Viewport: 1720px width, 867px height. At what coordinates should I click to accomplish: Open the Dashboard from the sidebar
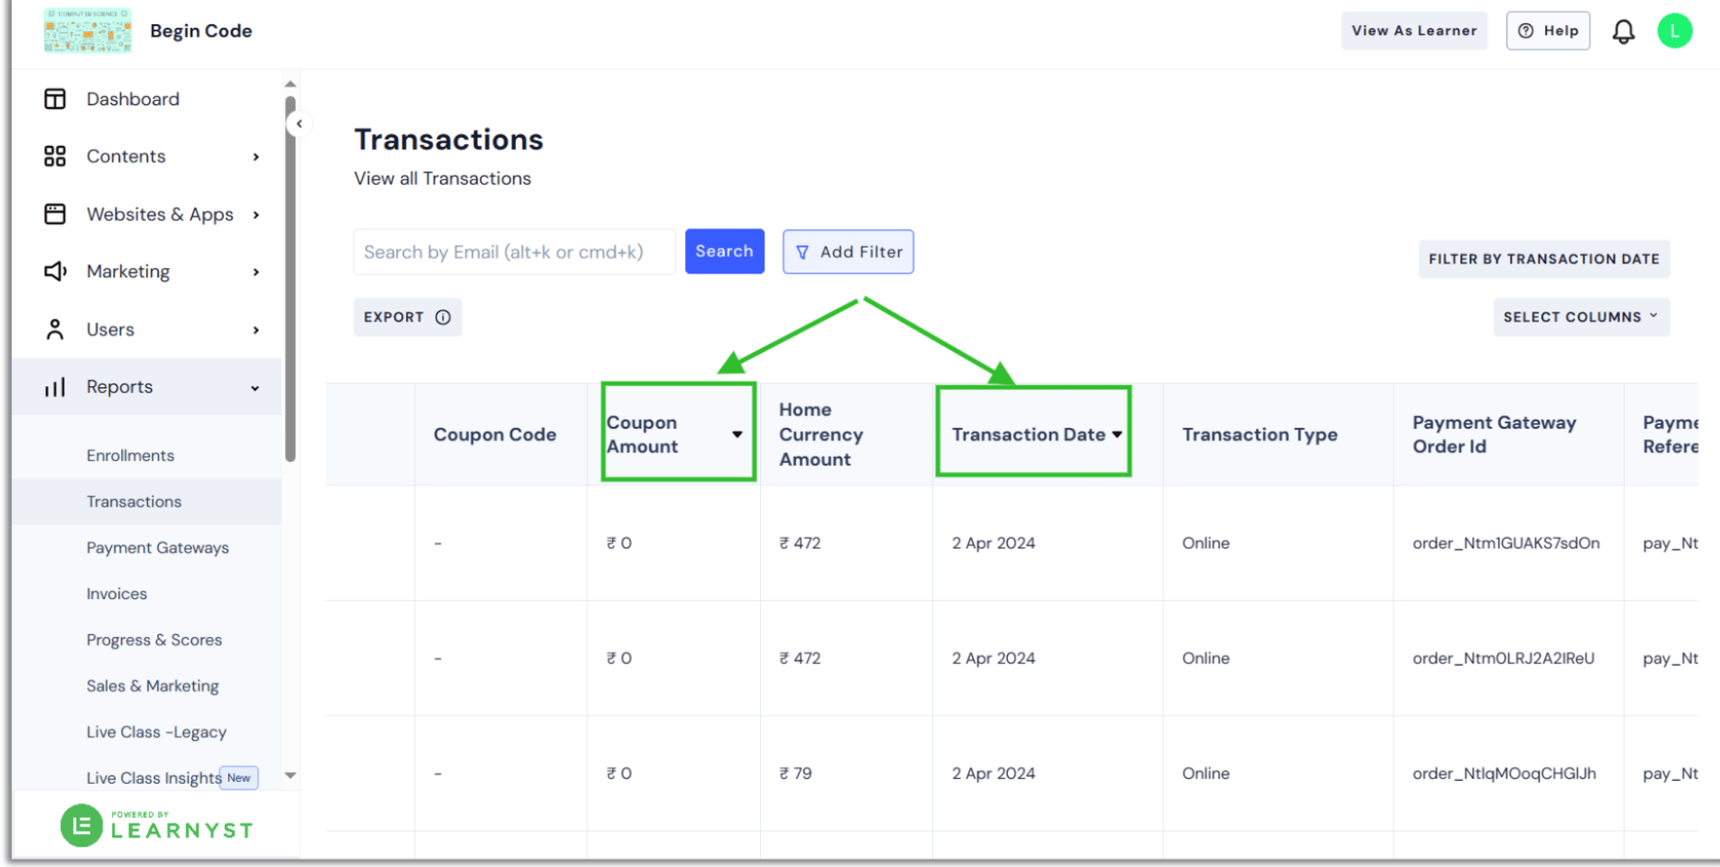(x=54, y=98)
